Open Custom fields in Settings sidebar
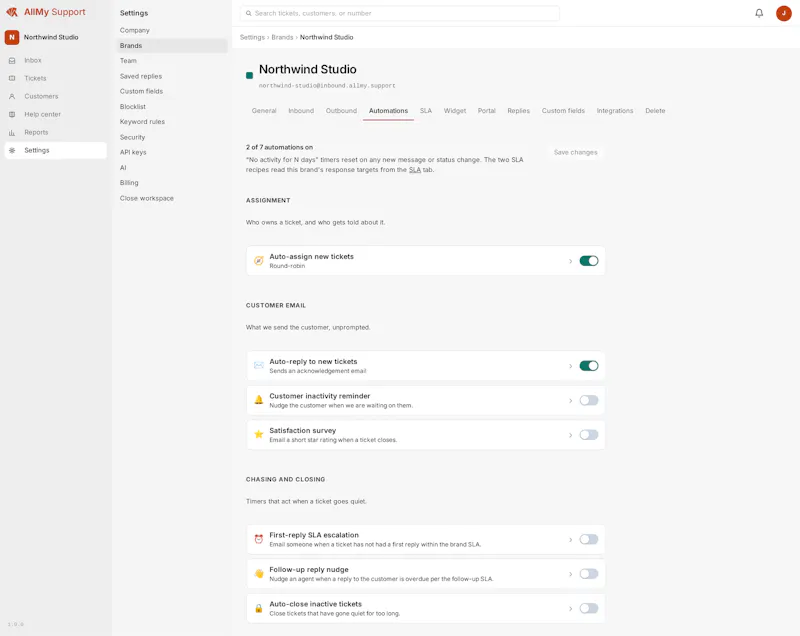 (x=172, y=91)
